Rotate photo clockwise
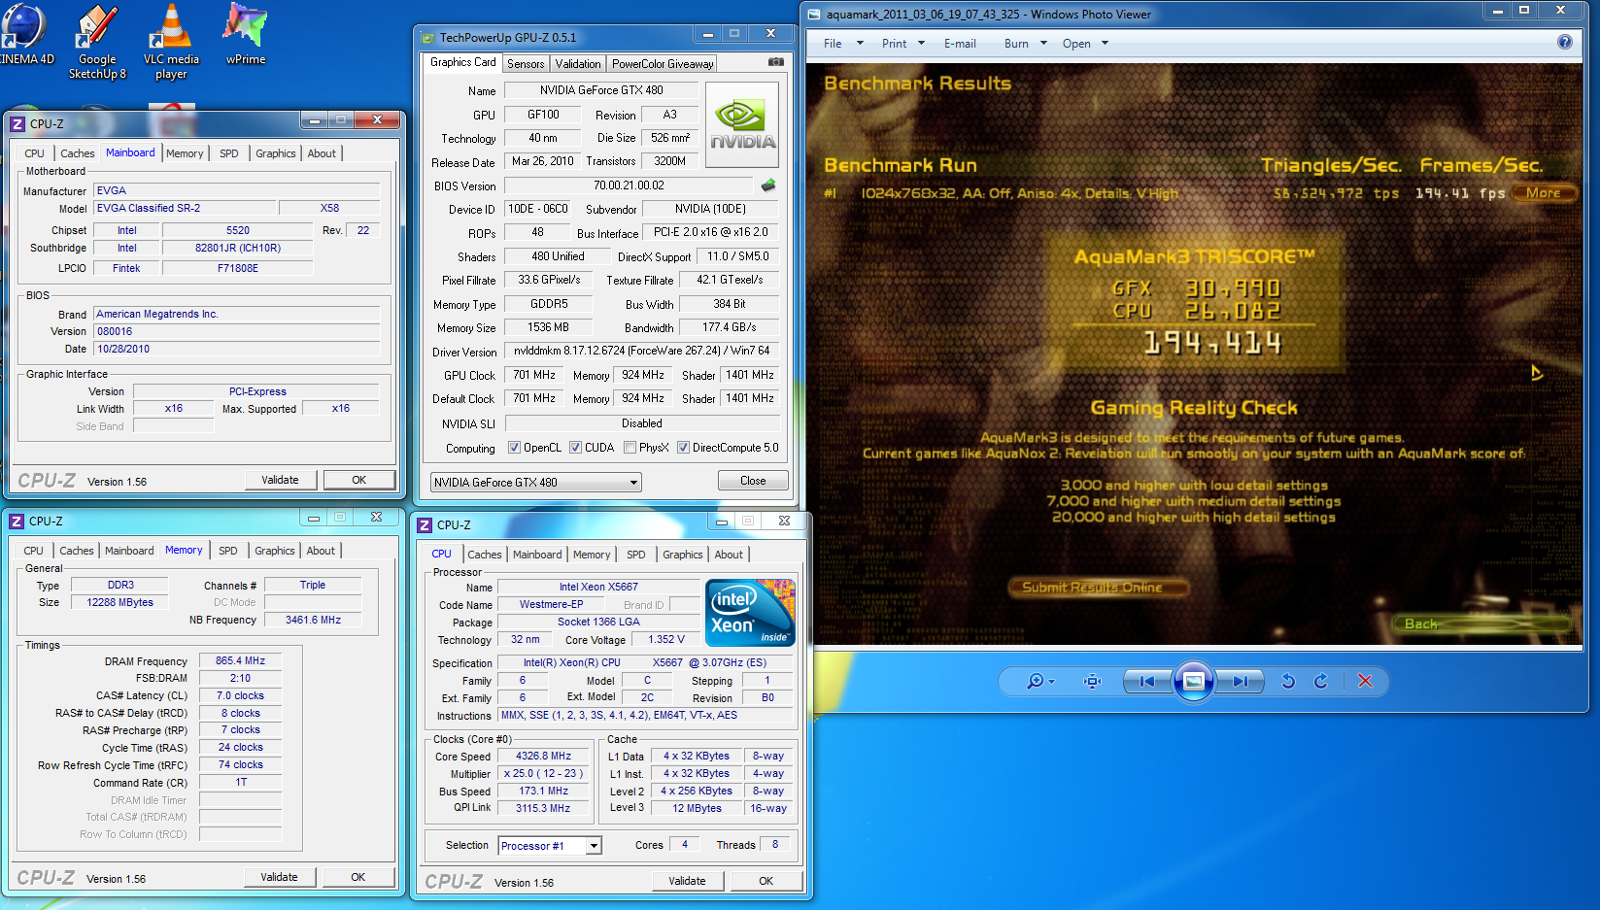Image resolution: width=1600 pixels, height=910 pixels. tap(1321, 681)
